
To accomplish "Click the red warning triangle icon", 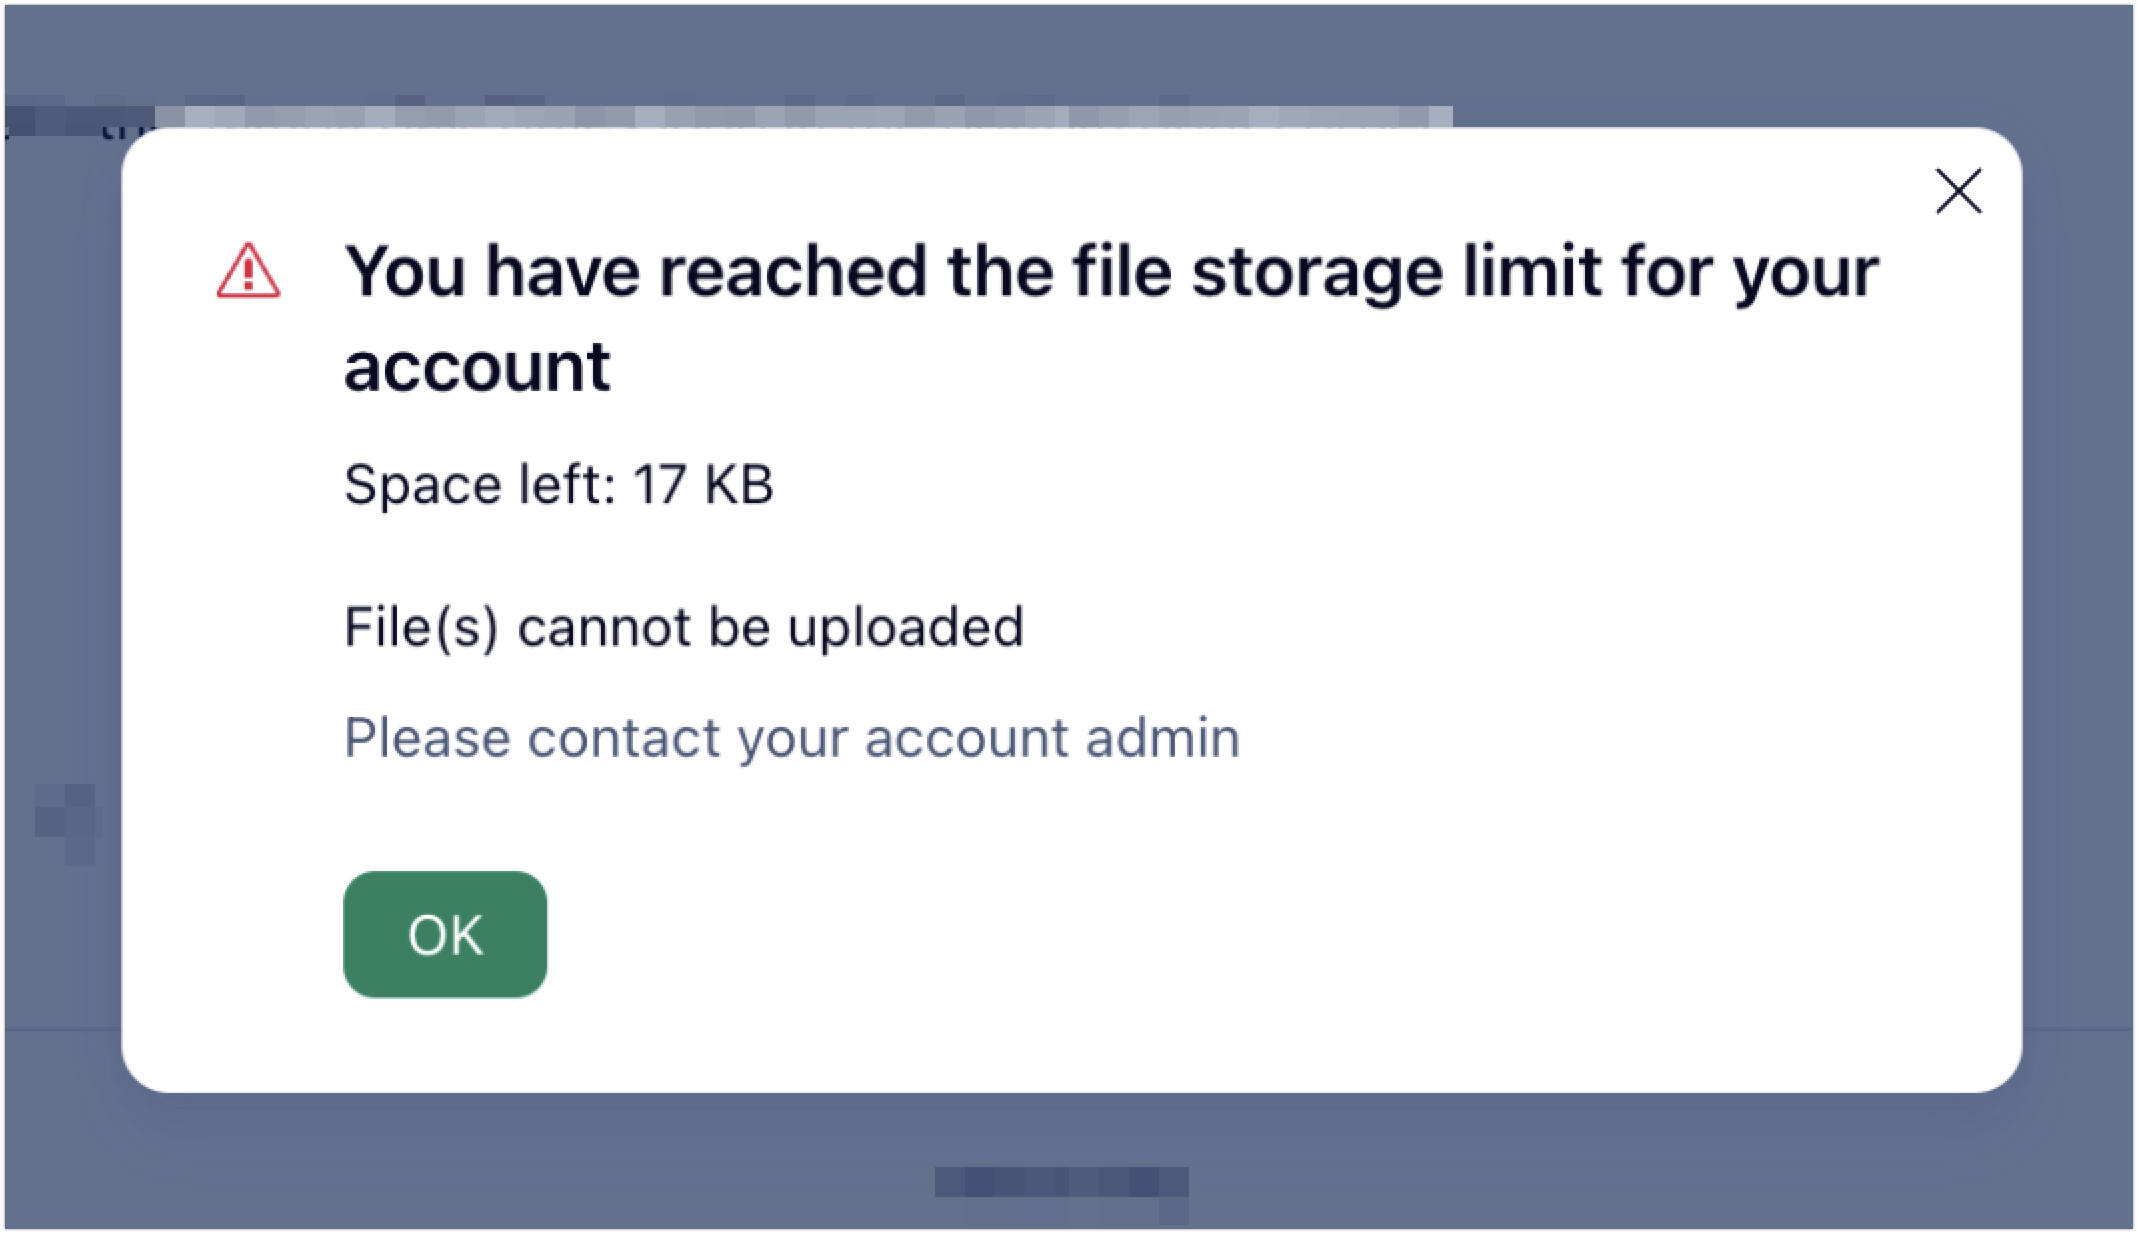I will click(x=248, y=271).
